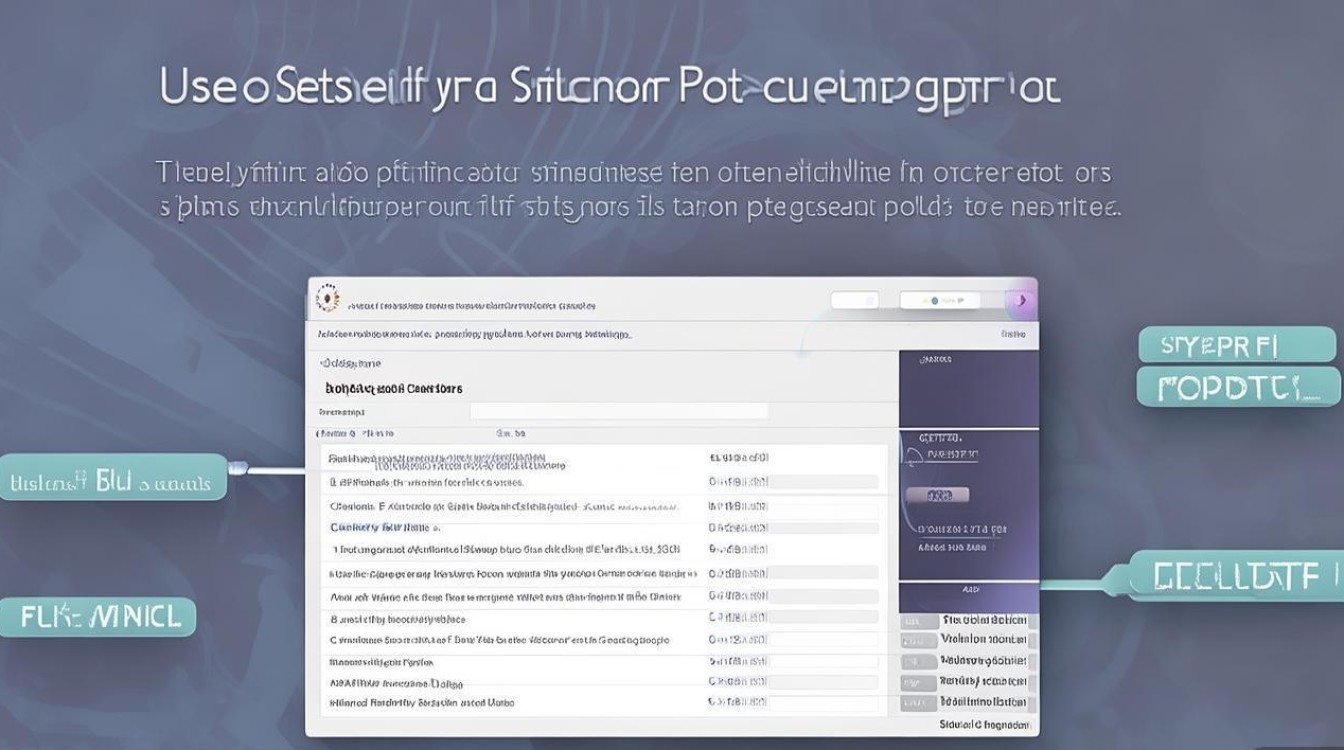The image size is (1344, 750).
Task: Click the blank white pill button in the header
Action: [855, 300]
